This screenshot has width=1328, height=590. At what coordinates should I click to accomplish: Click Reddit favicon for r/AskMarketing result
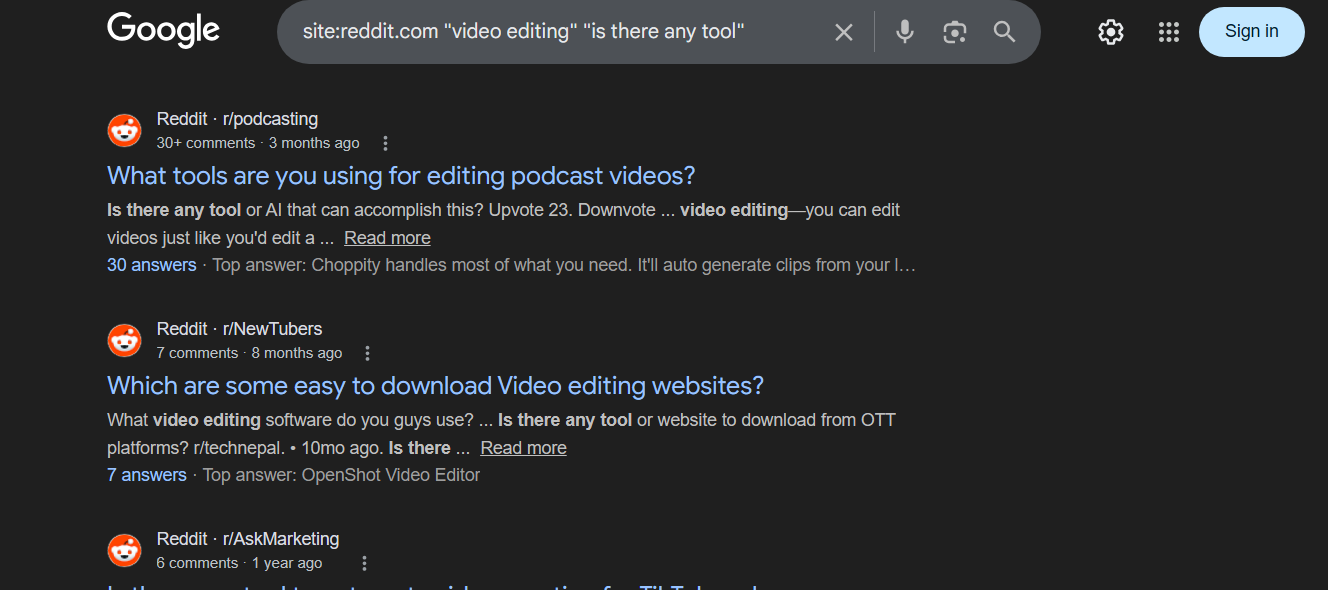[x=125, y=550]
